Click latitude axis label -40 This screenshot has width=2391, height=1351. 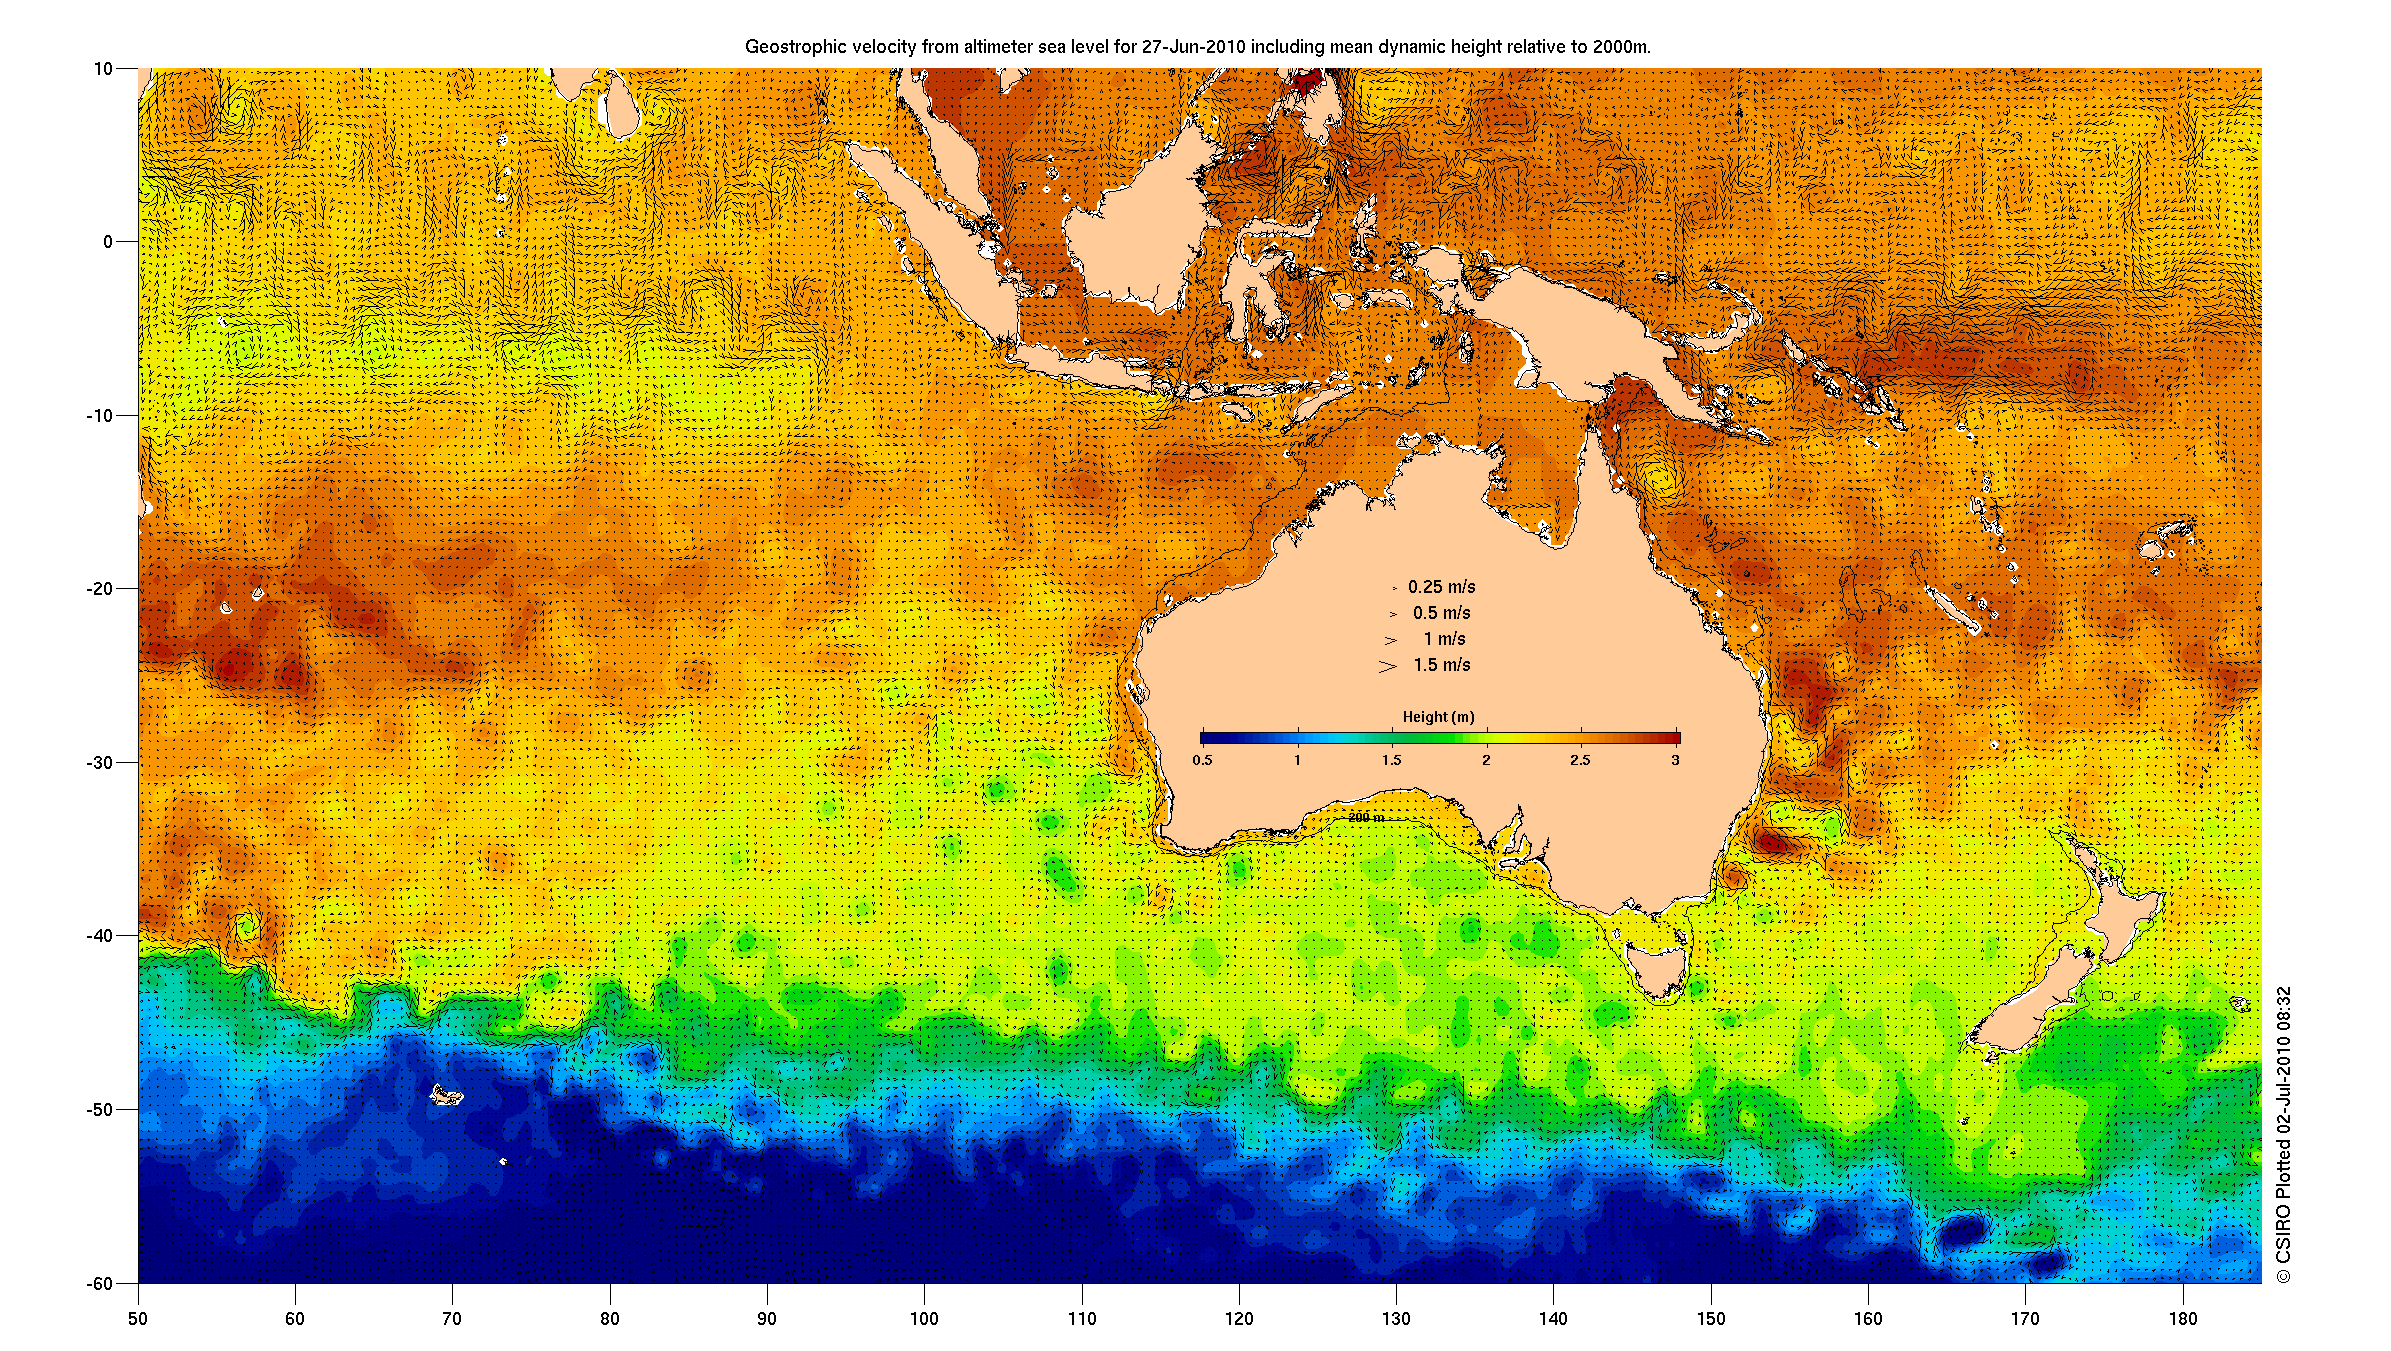pyautogui.click(x=100, y=936)
